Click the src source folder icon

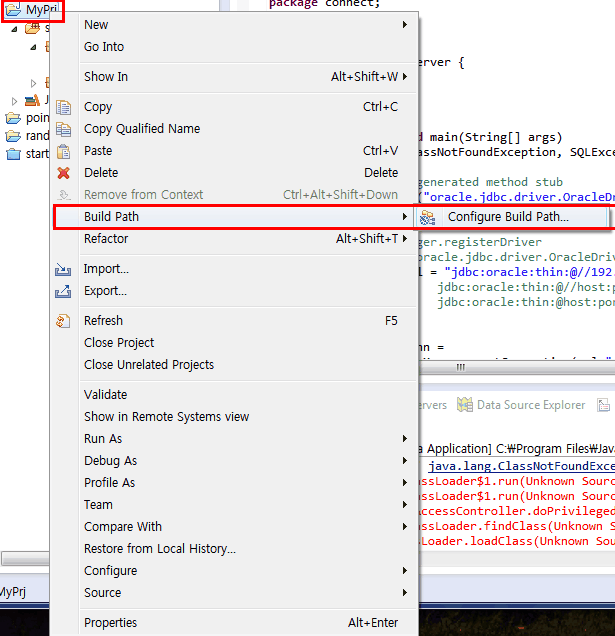(32, 28)
